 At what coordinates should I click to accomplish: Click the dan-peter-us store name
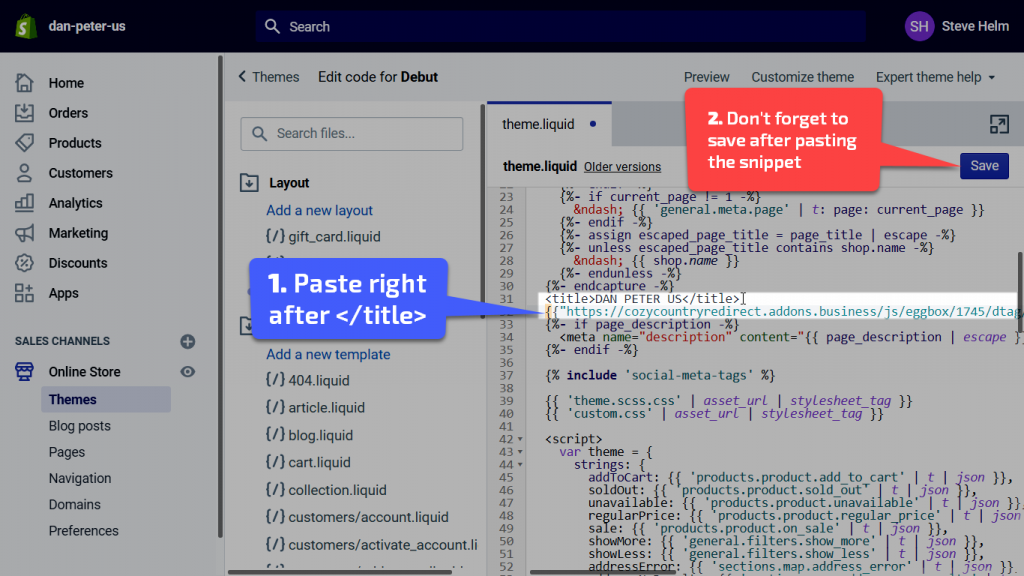click(87, 27)
